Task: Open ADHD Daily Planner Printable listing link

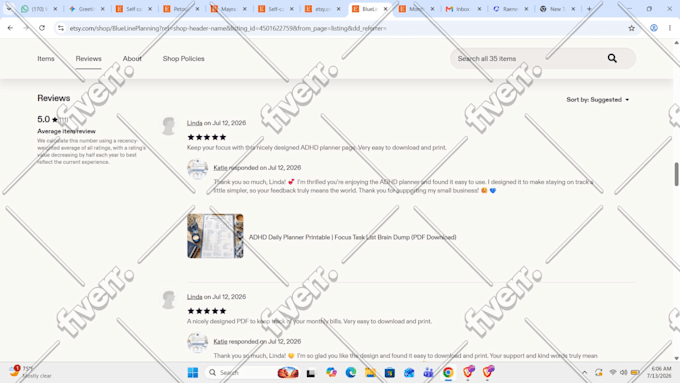Action: pos(352,237)
